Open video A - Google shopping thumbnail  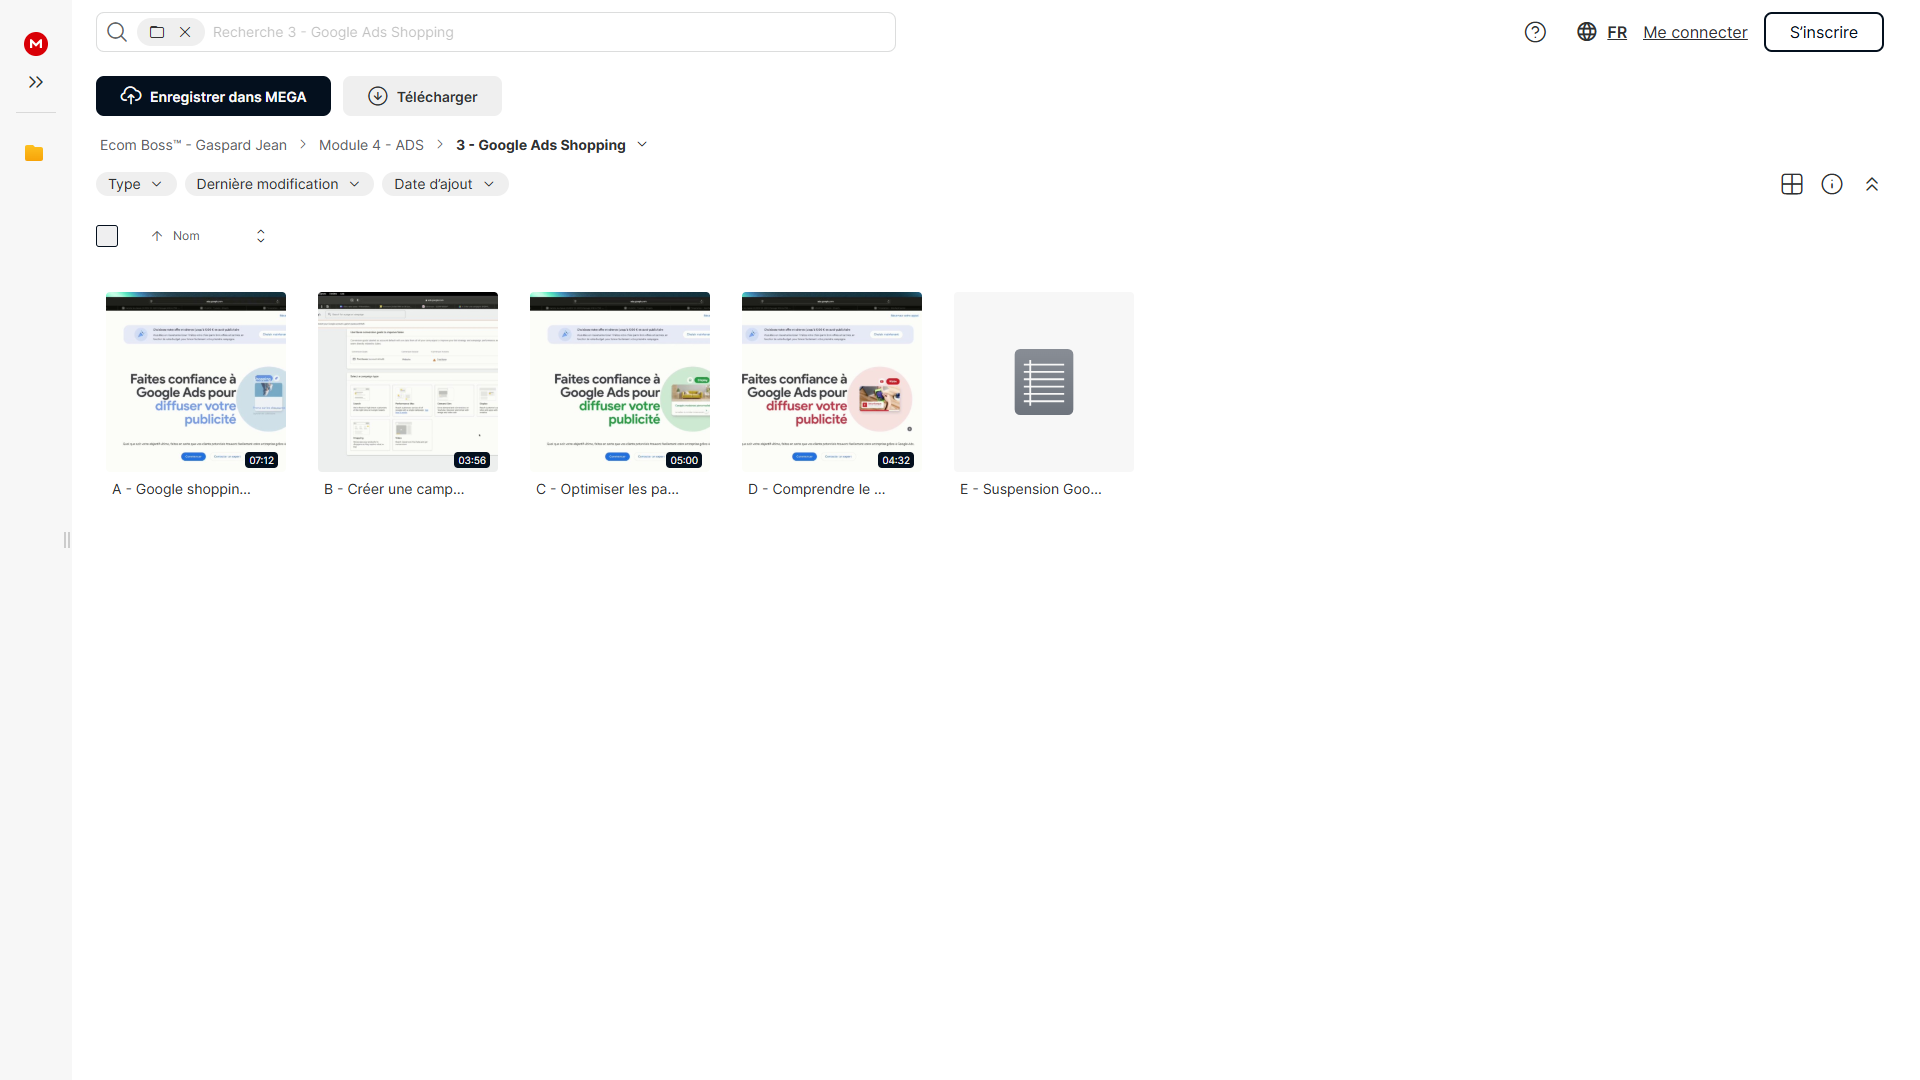[196, 382]
